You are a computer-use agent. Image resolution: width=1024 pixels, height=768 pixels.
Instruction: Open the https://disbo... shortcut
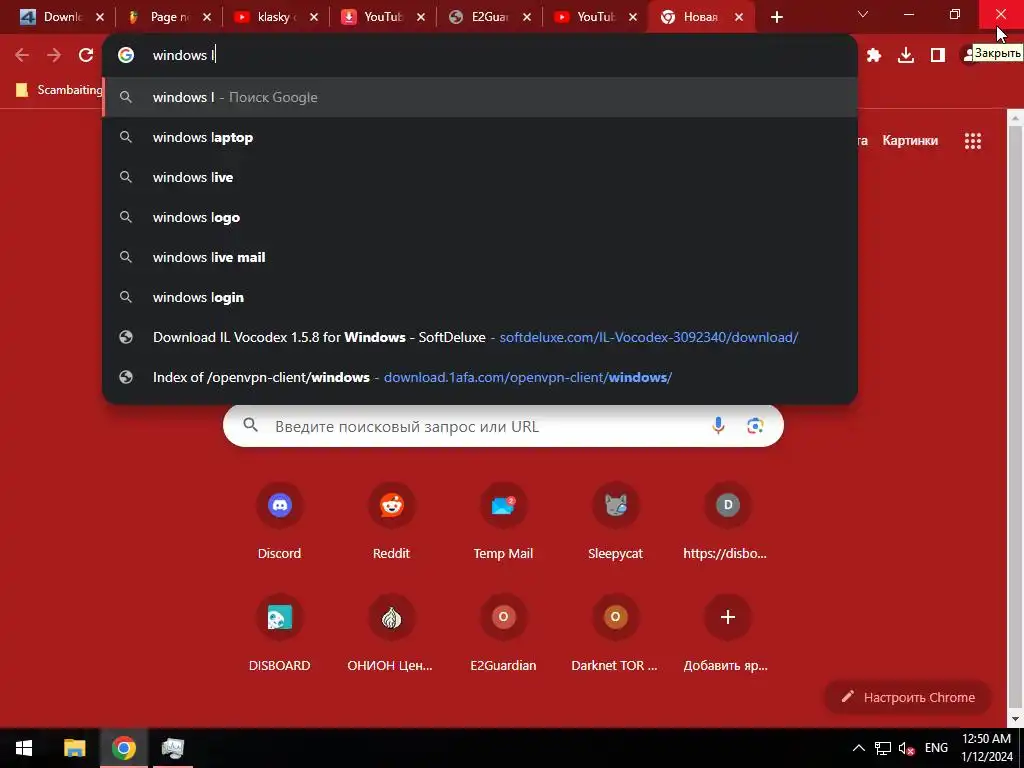click(x=727, y=522)
